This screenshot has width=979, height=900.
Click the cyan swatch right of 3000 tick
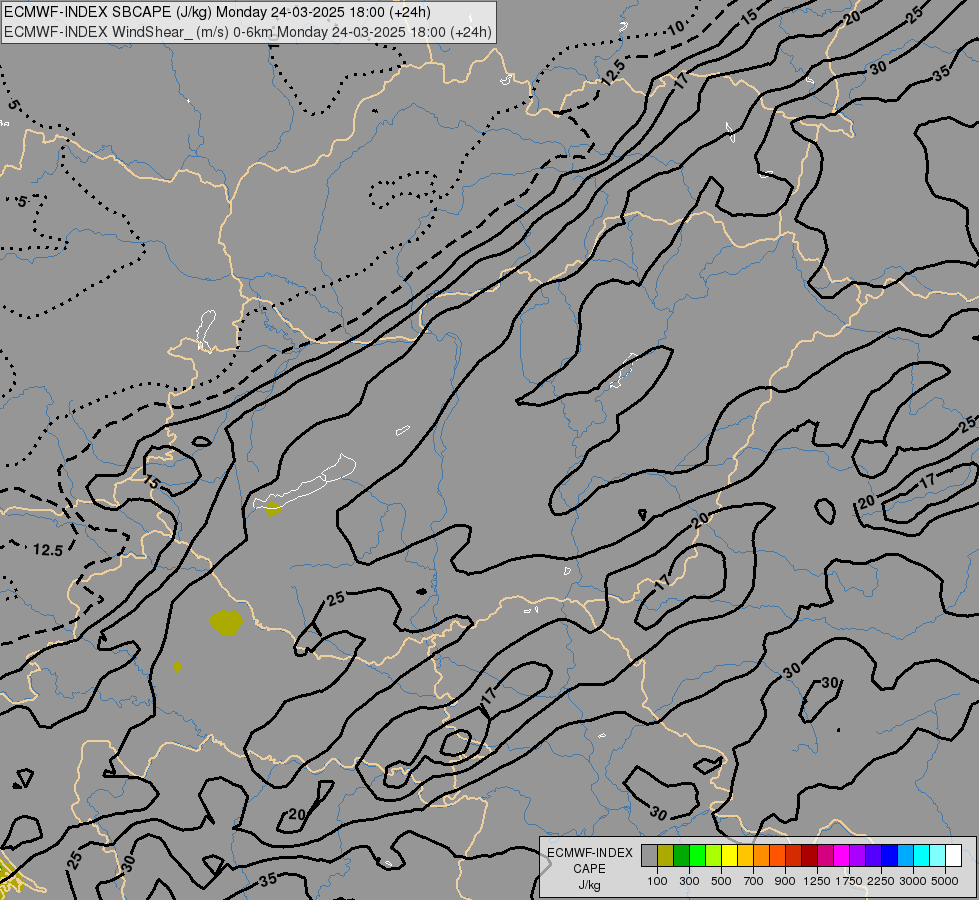[922, 855]
